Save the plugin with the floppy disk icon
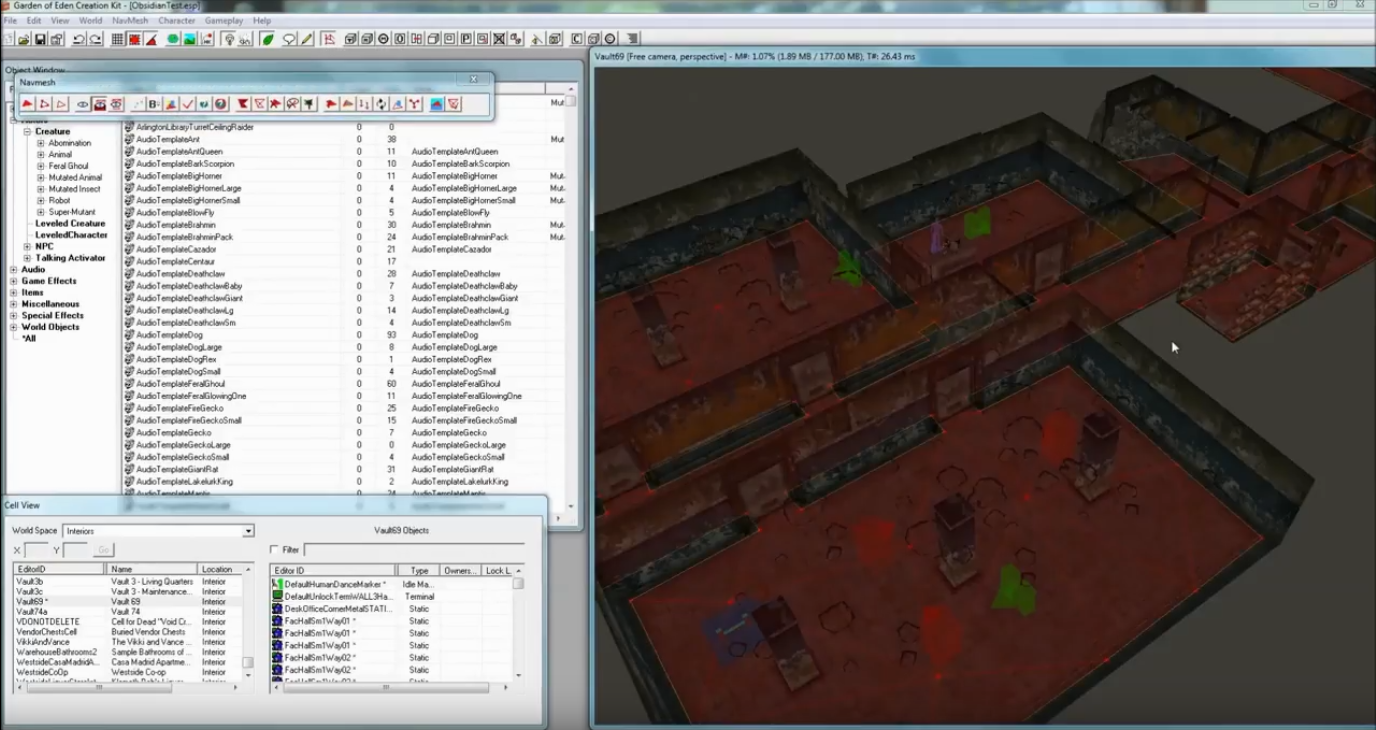This screenshot has height=730, width=1376. (x=40, y=40)
